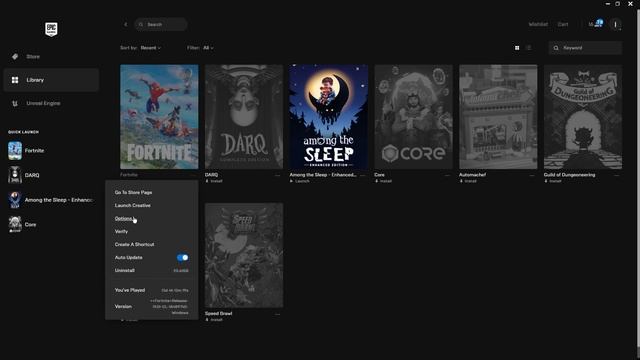Click Keyword field magnifier icon
Viewport: 640px width, 360px height.
pos(556,48)
